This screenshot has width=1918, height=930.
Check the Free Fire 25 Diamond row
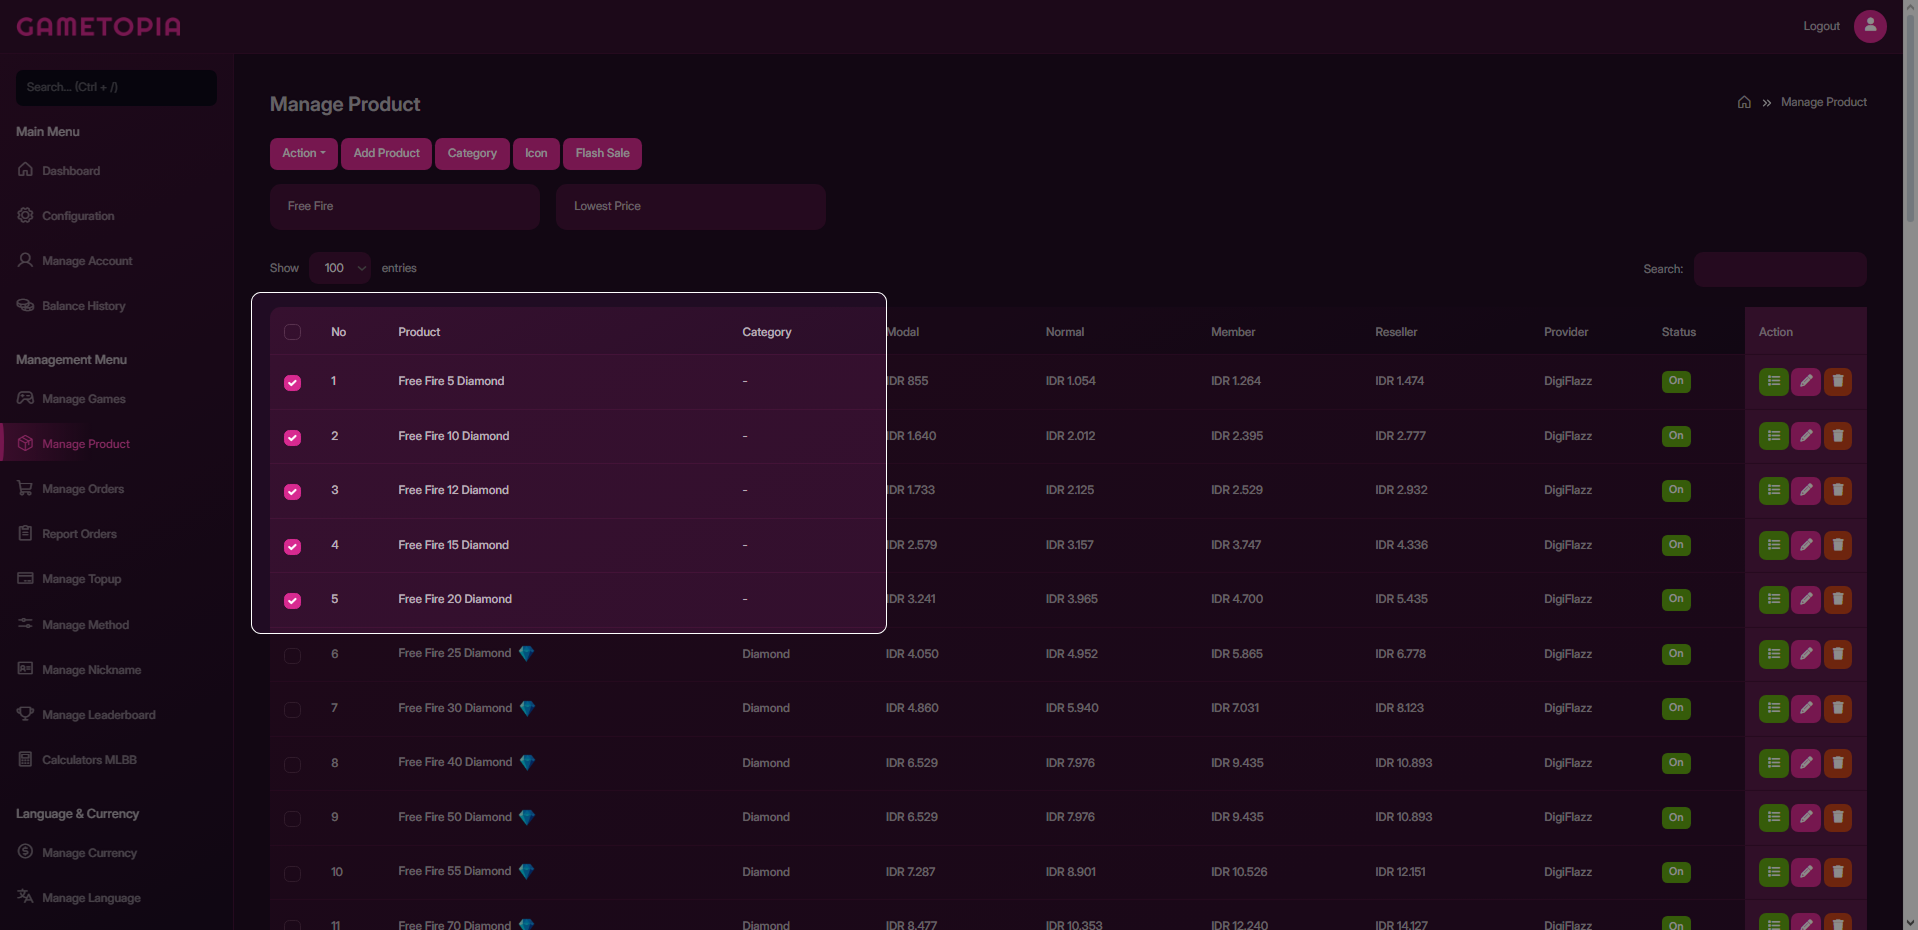point(292,656)
